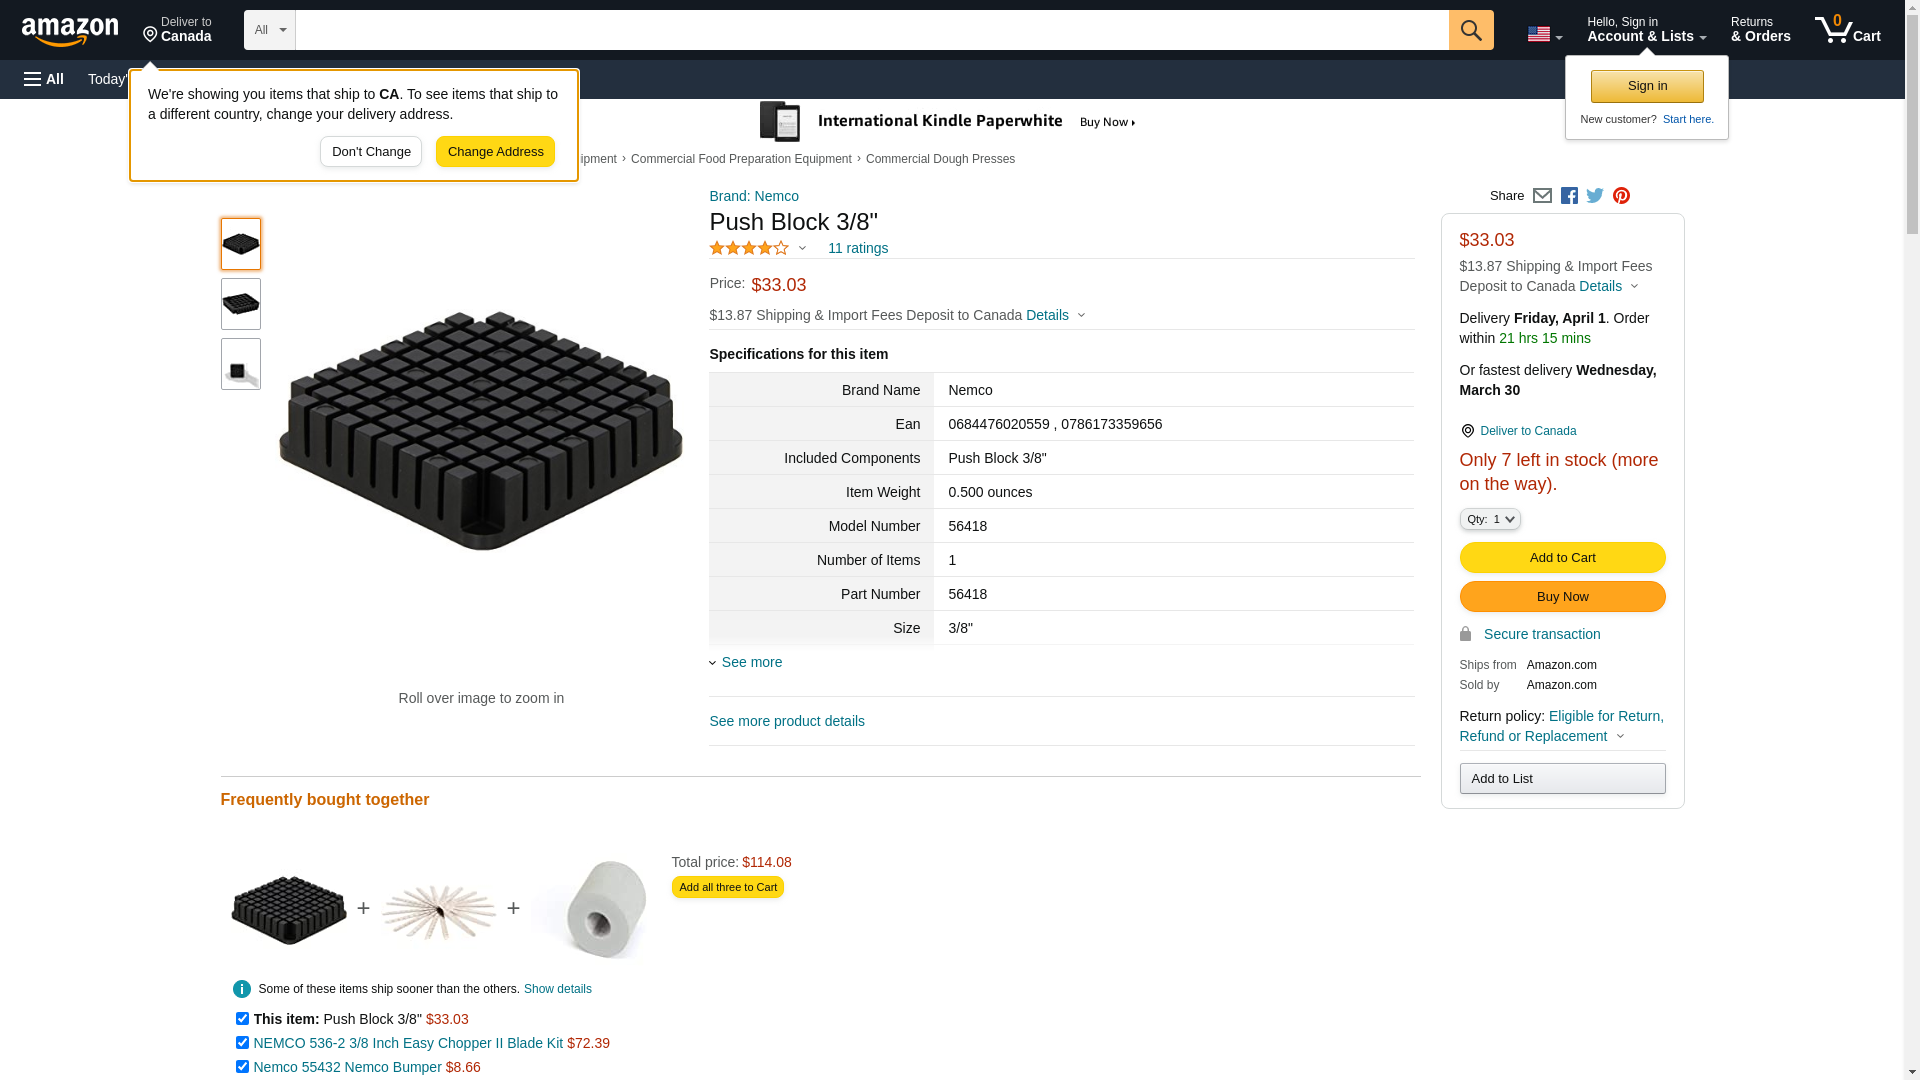Toggle the NEMCO Easy Chopper Blade Kit checkbox
The height and width of the screenshot is (1080, 1920).
242,1043
